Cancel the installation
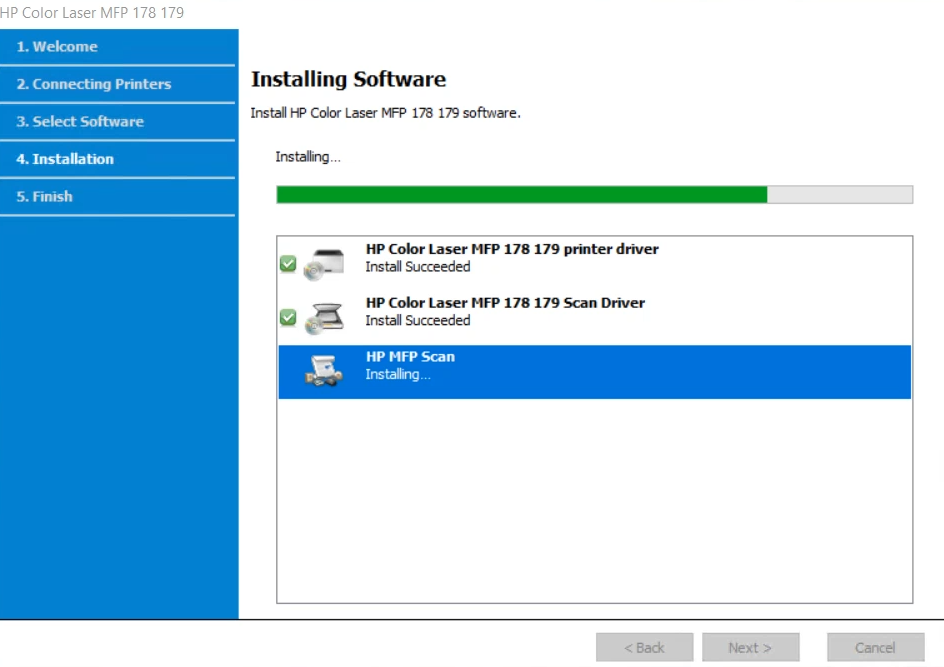Viewport: 944px width, 667px height. [875, 648]
